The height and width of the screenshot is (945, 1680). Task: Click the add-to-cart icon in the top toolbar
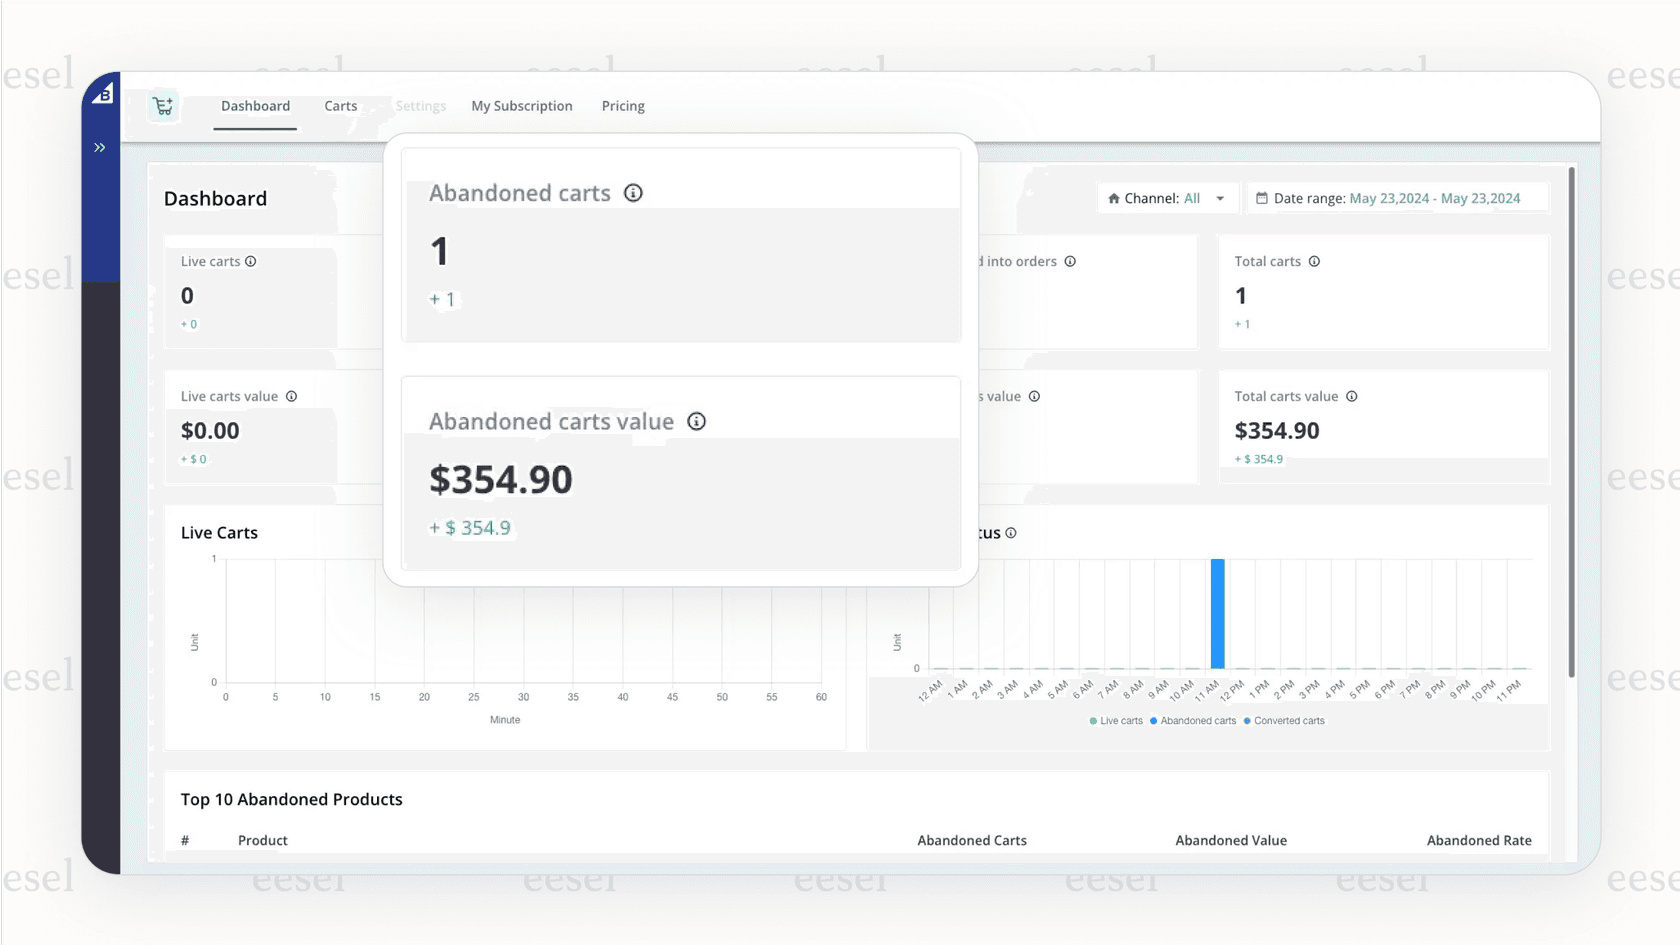click(163, 105)
